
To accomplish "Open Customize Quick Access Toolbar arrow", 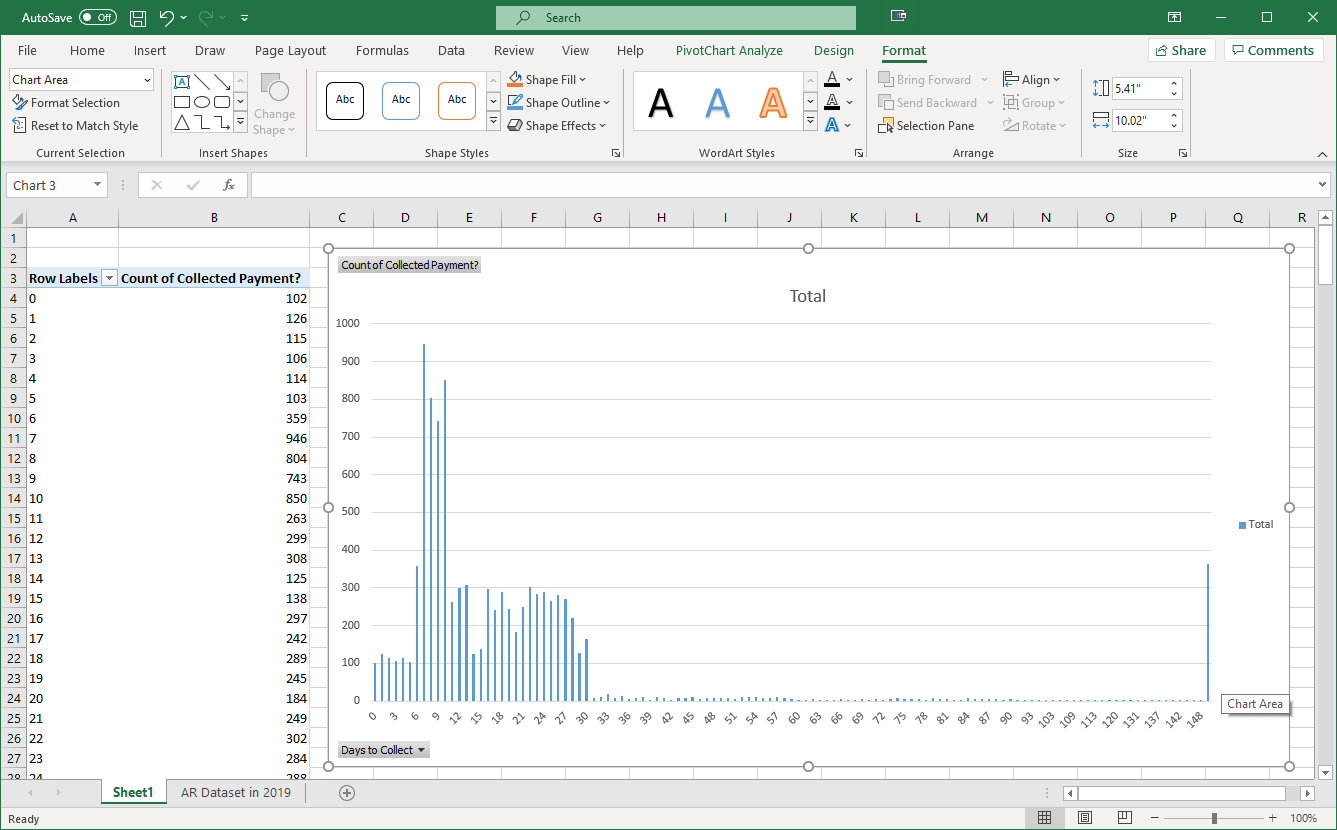I will tap(245, 18).
